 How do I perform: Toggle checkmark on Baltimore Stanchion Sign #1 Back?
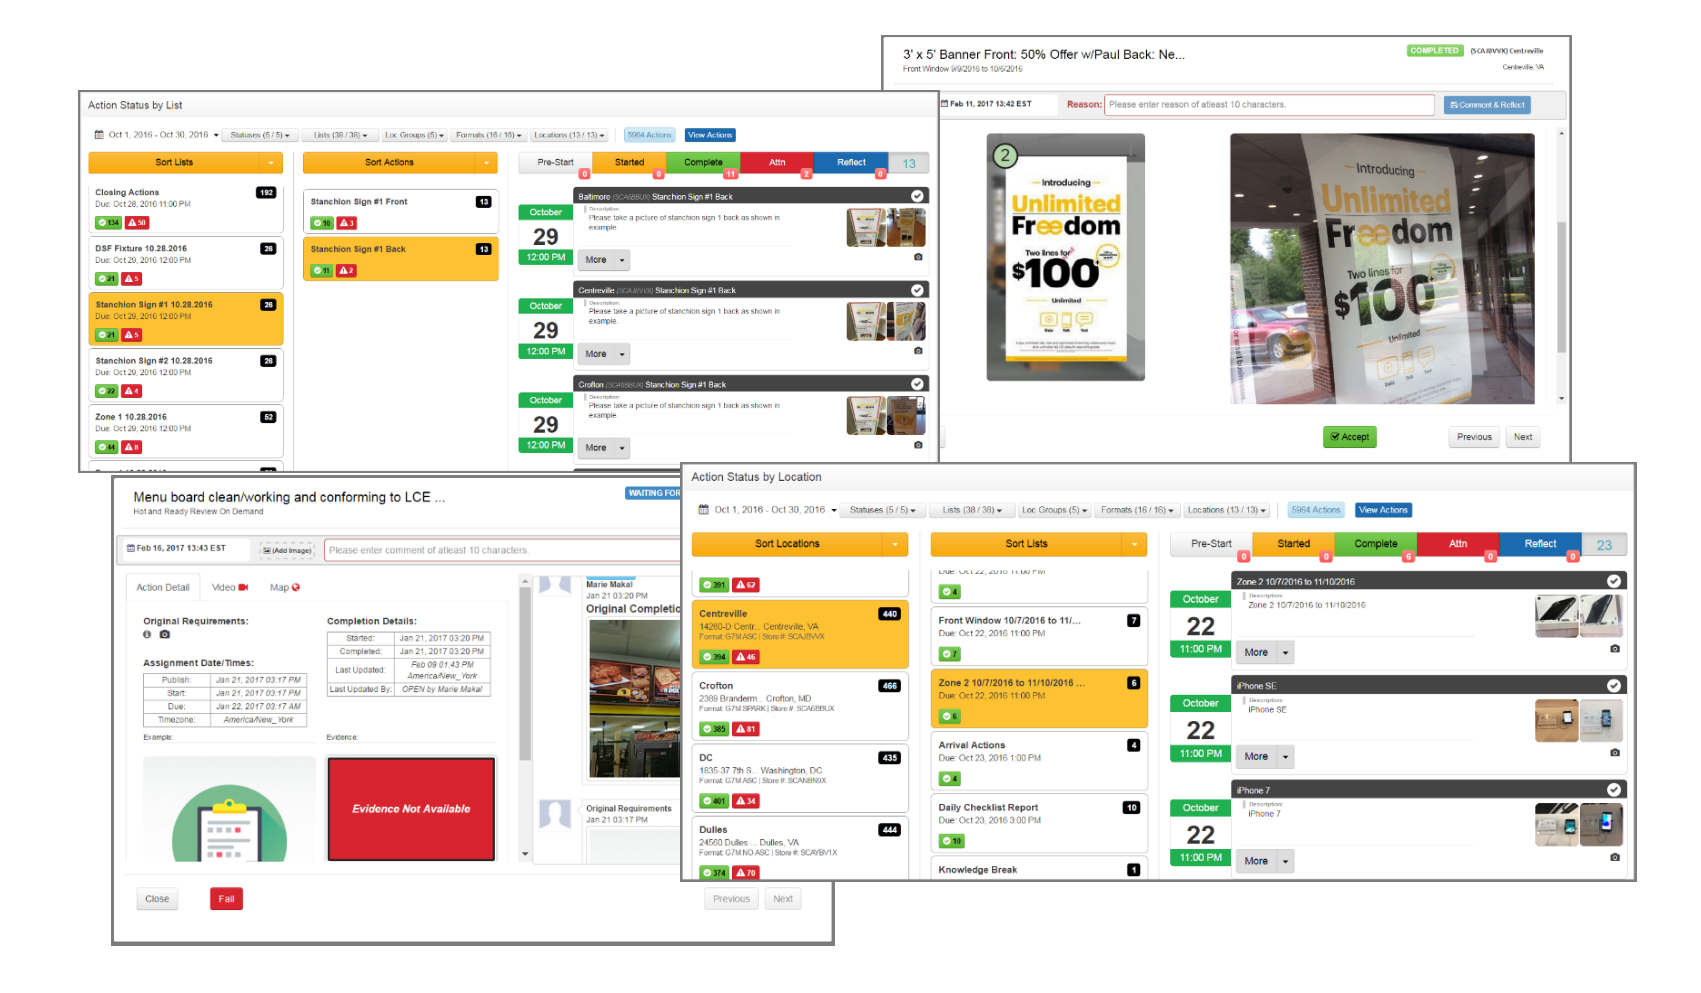tap(917, 196)
